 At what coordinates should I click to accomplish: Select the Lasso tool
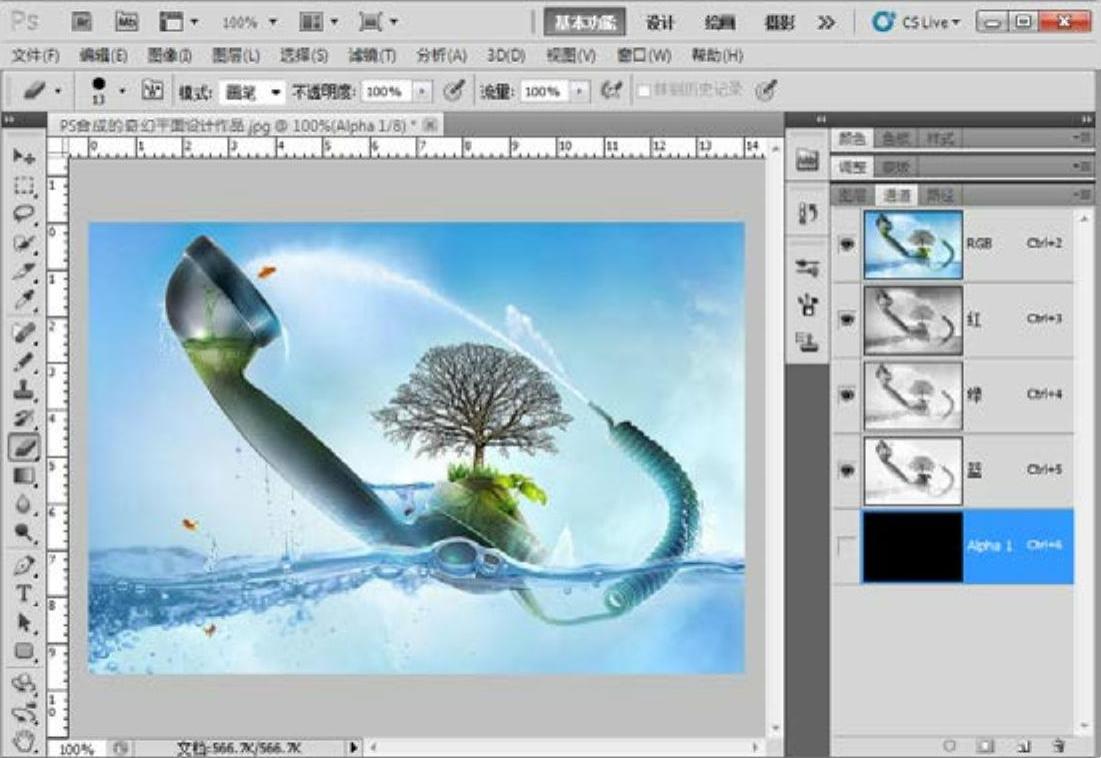(x=24, y=214)
